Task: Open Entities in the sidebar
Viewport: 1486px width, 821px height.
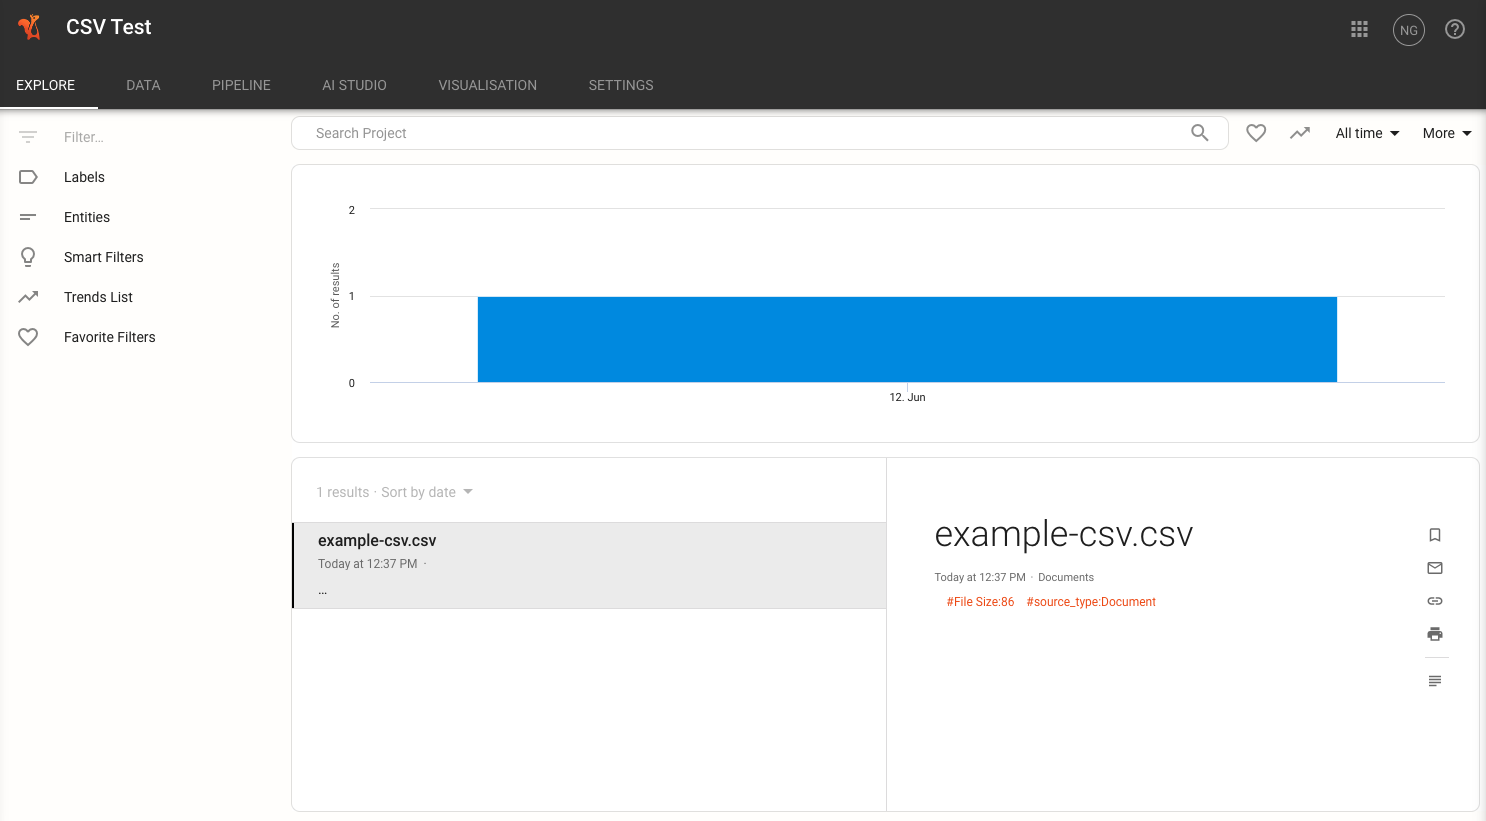Action: pyautogui.click(x=87, y=217)
